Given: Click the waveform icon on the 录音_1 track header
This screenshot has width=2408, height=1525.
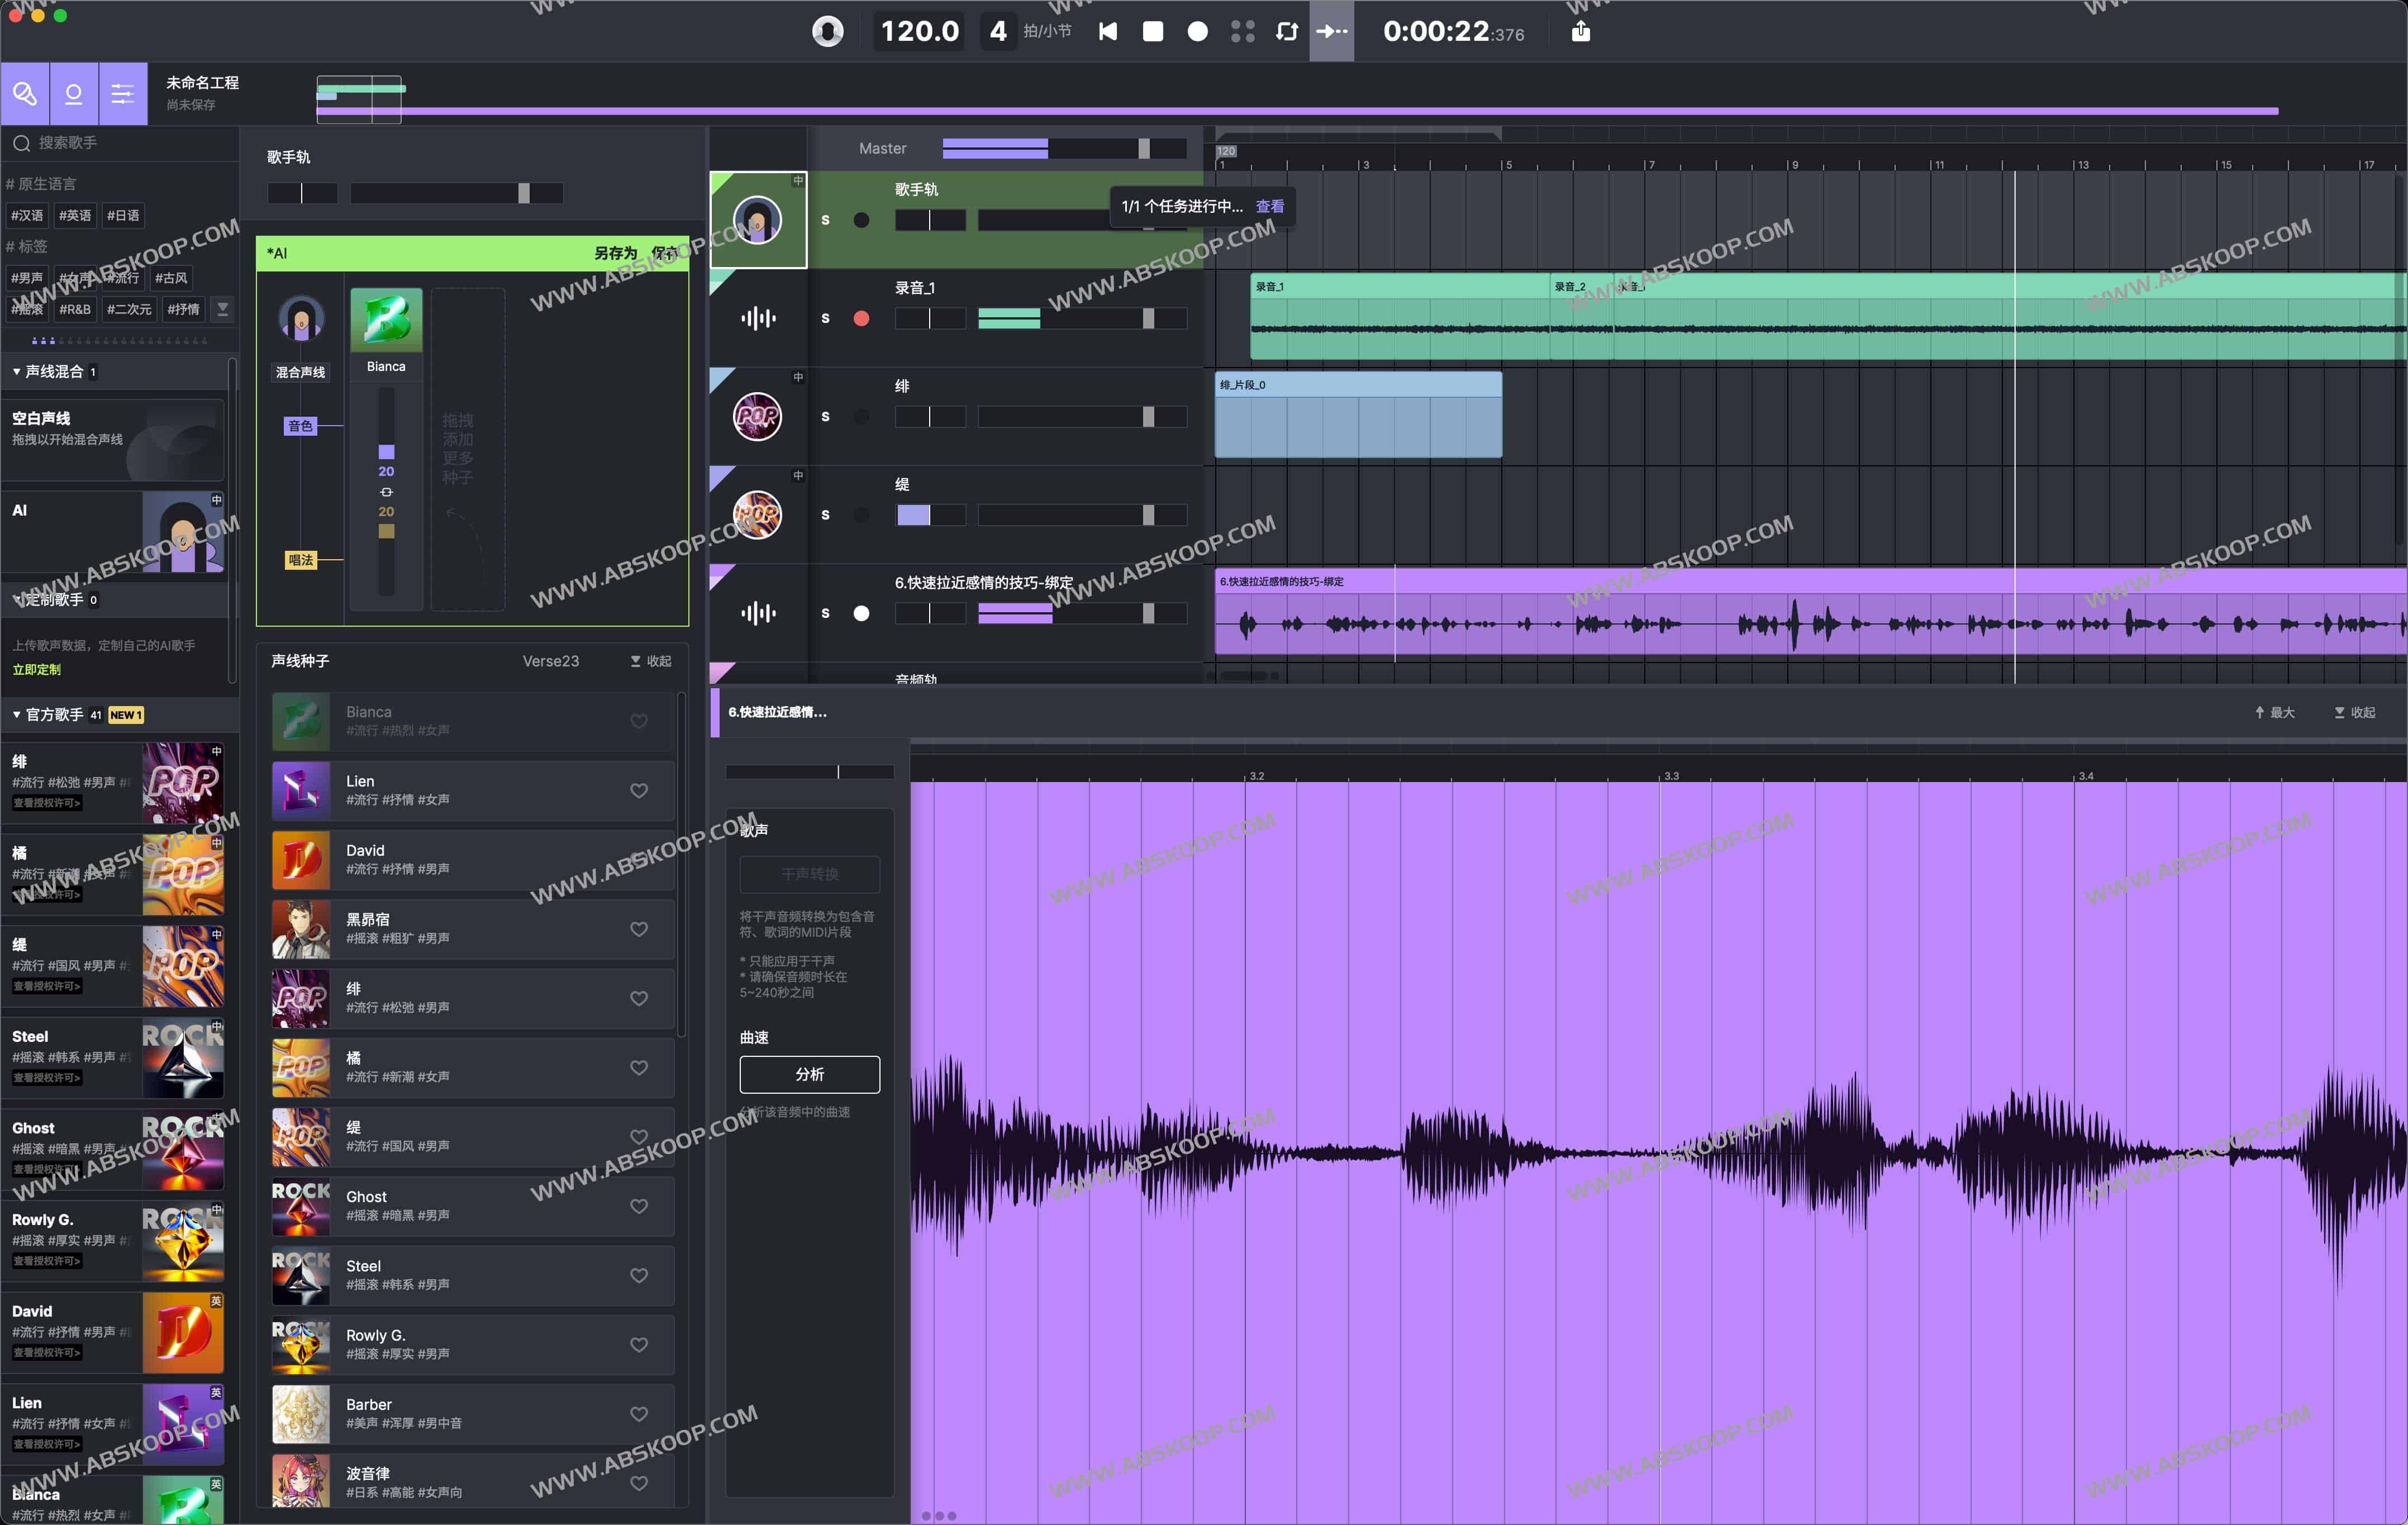Looking at the screenshot, I should 757,317.
